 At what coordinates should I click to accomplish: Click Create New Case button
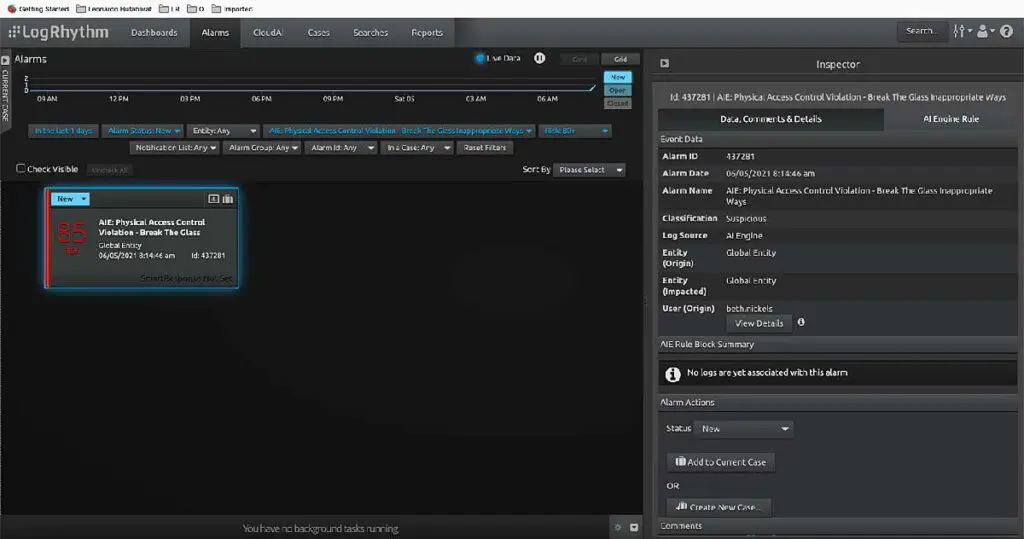coord(718,507)
